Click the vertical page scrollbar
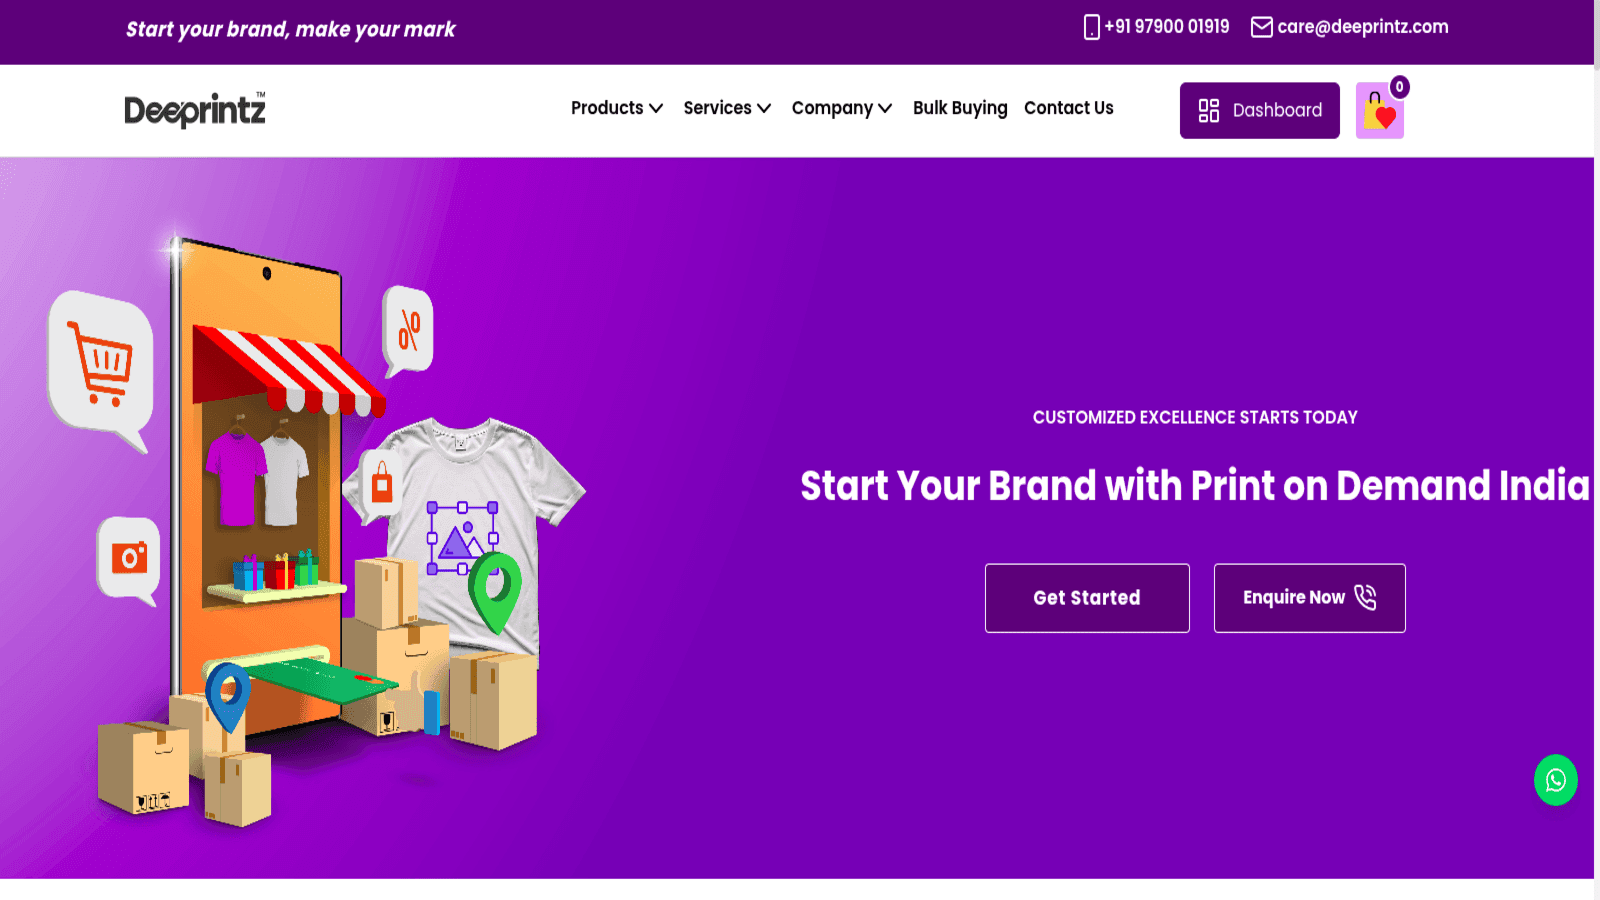 point(1597,450)
